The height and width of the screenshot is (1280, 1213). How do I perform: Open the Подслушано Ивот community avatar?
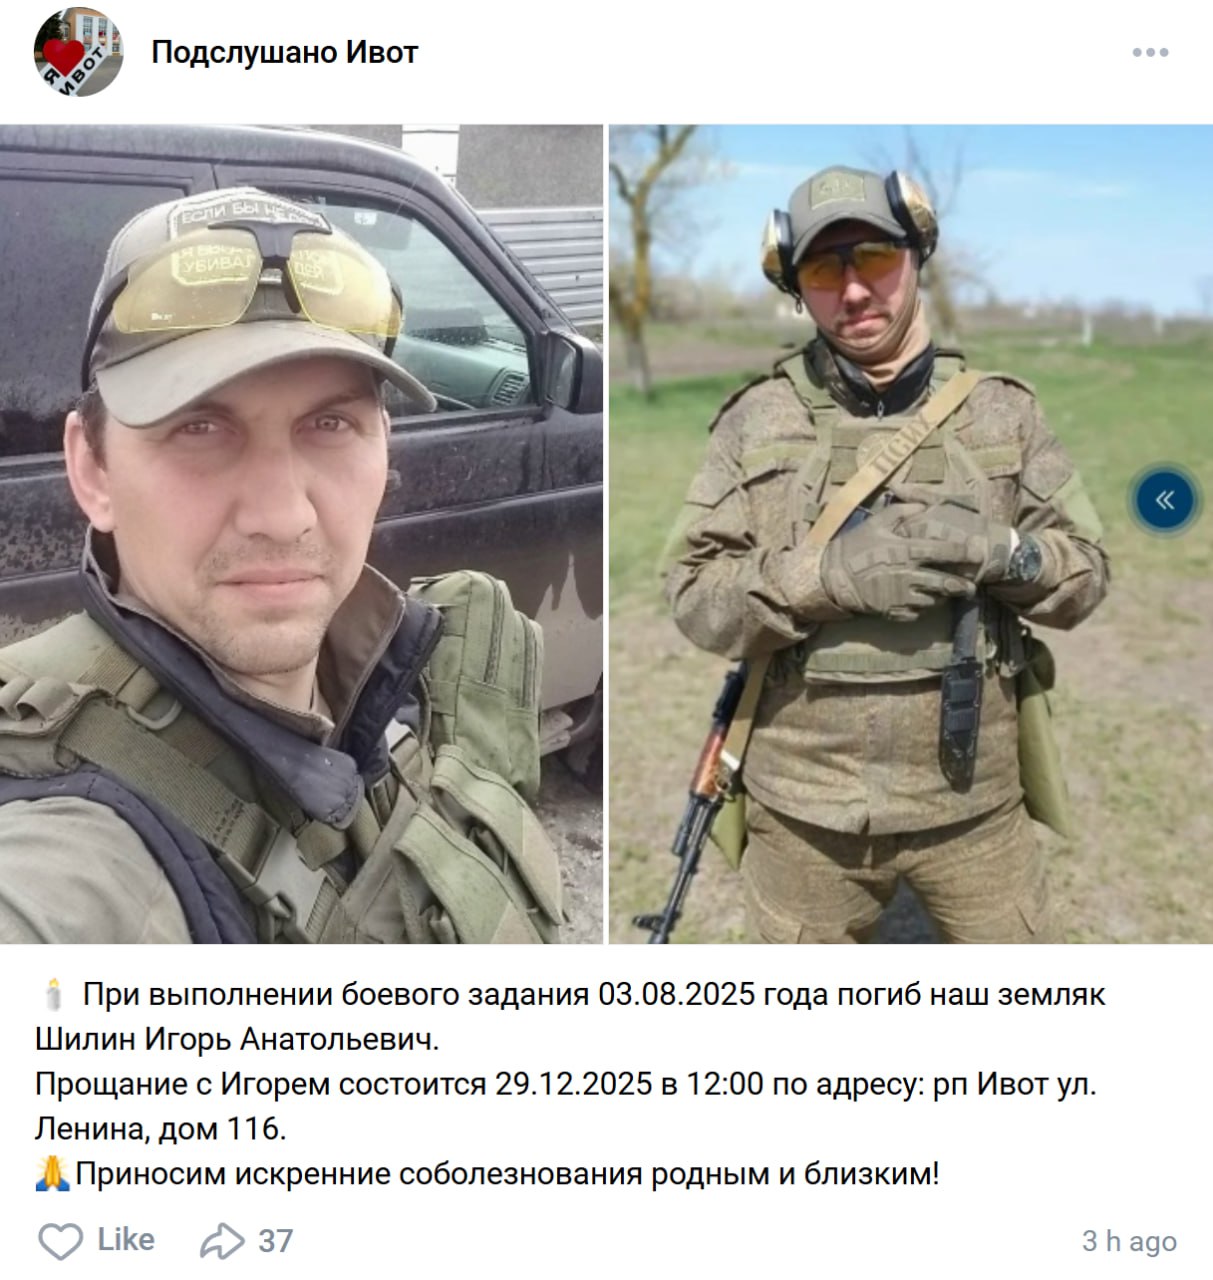pyautogui.click(x=78, y=52)
